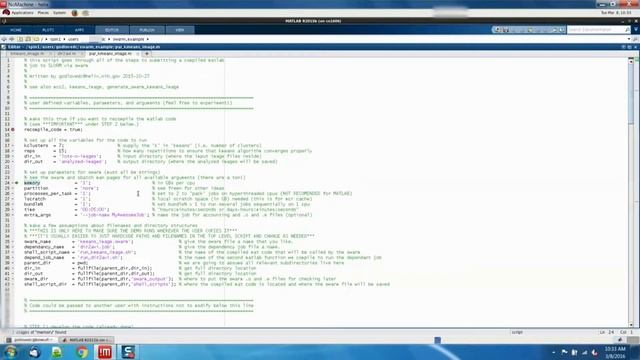The height and width of the screenshot is (360, 640).
Task: Click the documentation search magnifier icon
Action: point(627,30)
